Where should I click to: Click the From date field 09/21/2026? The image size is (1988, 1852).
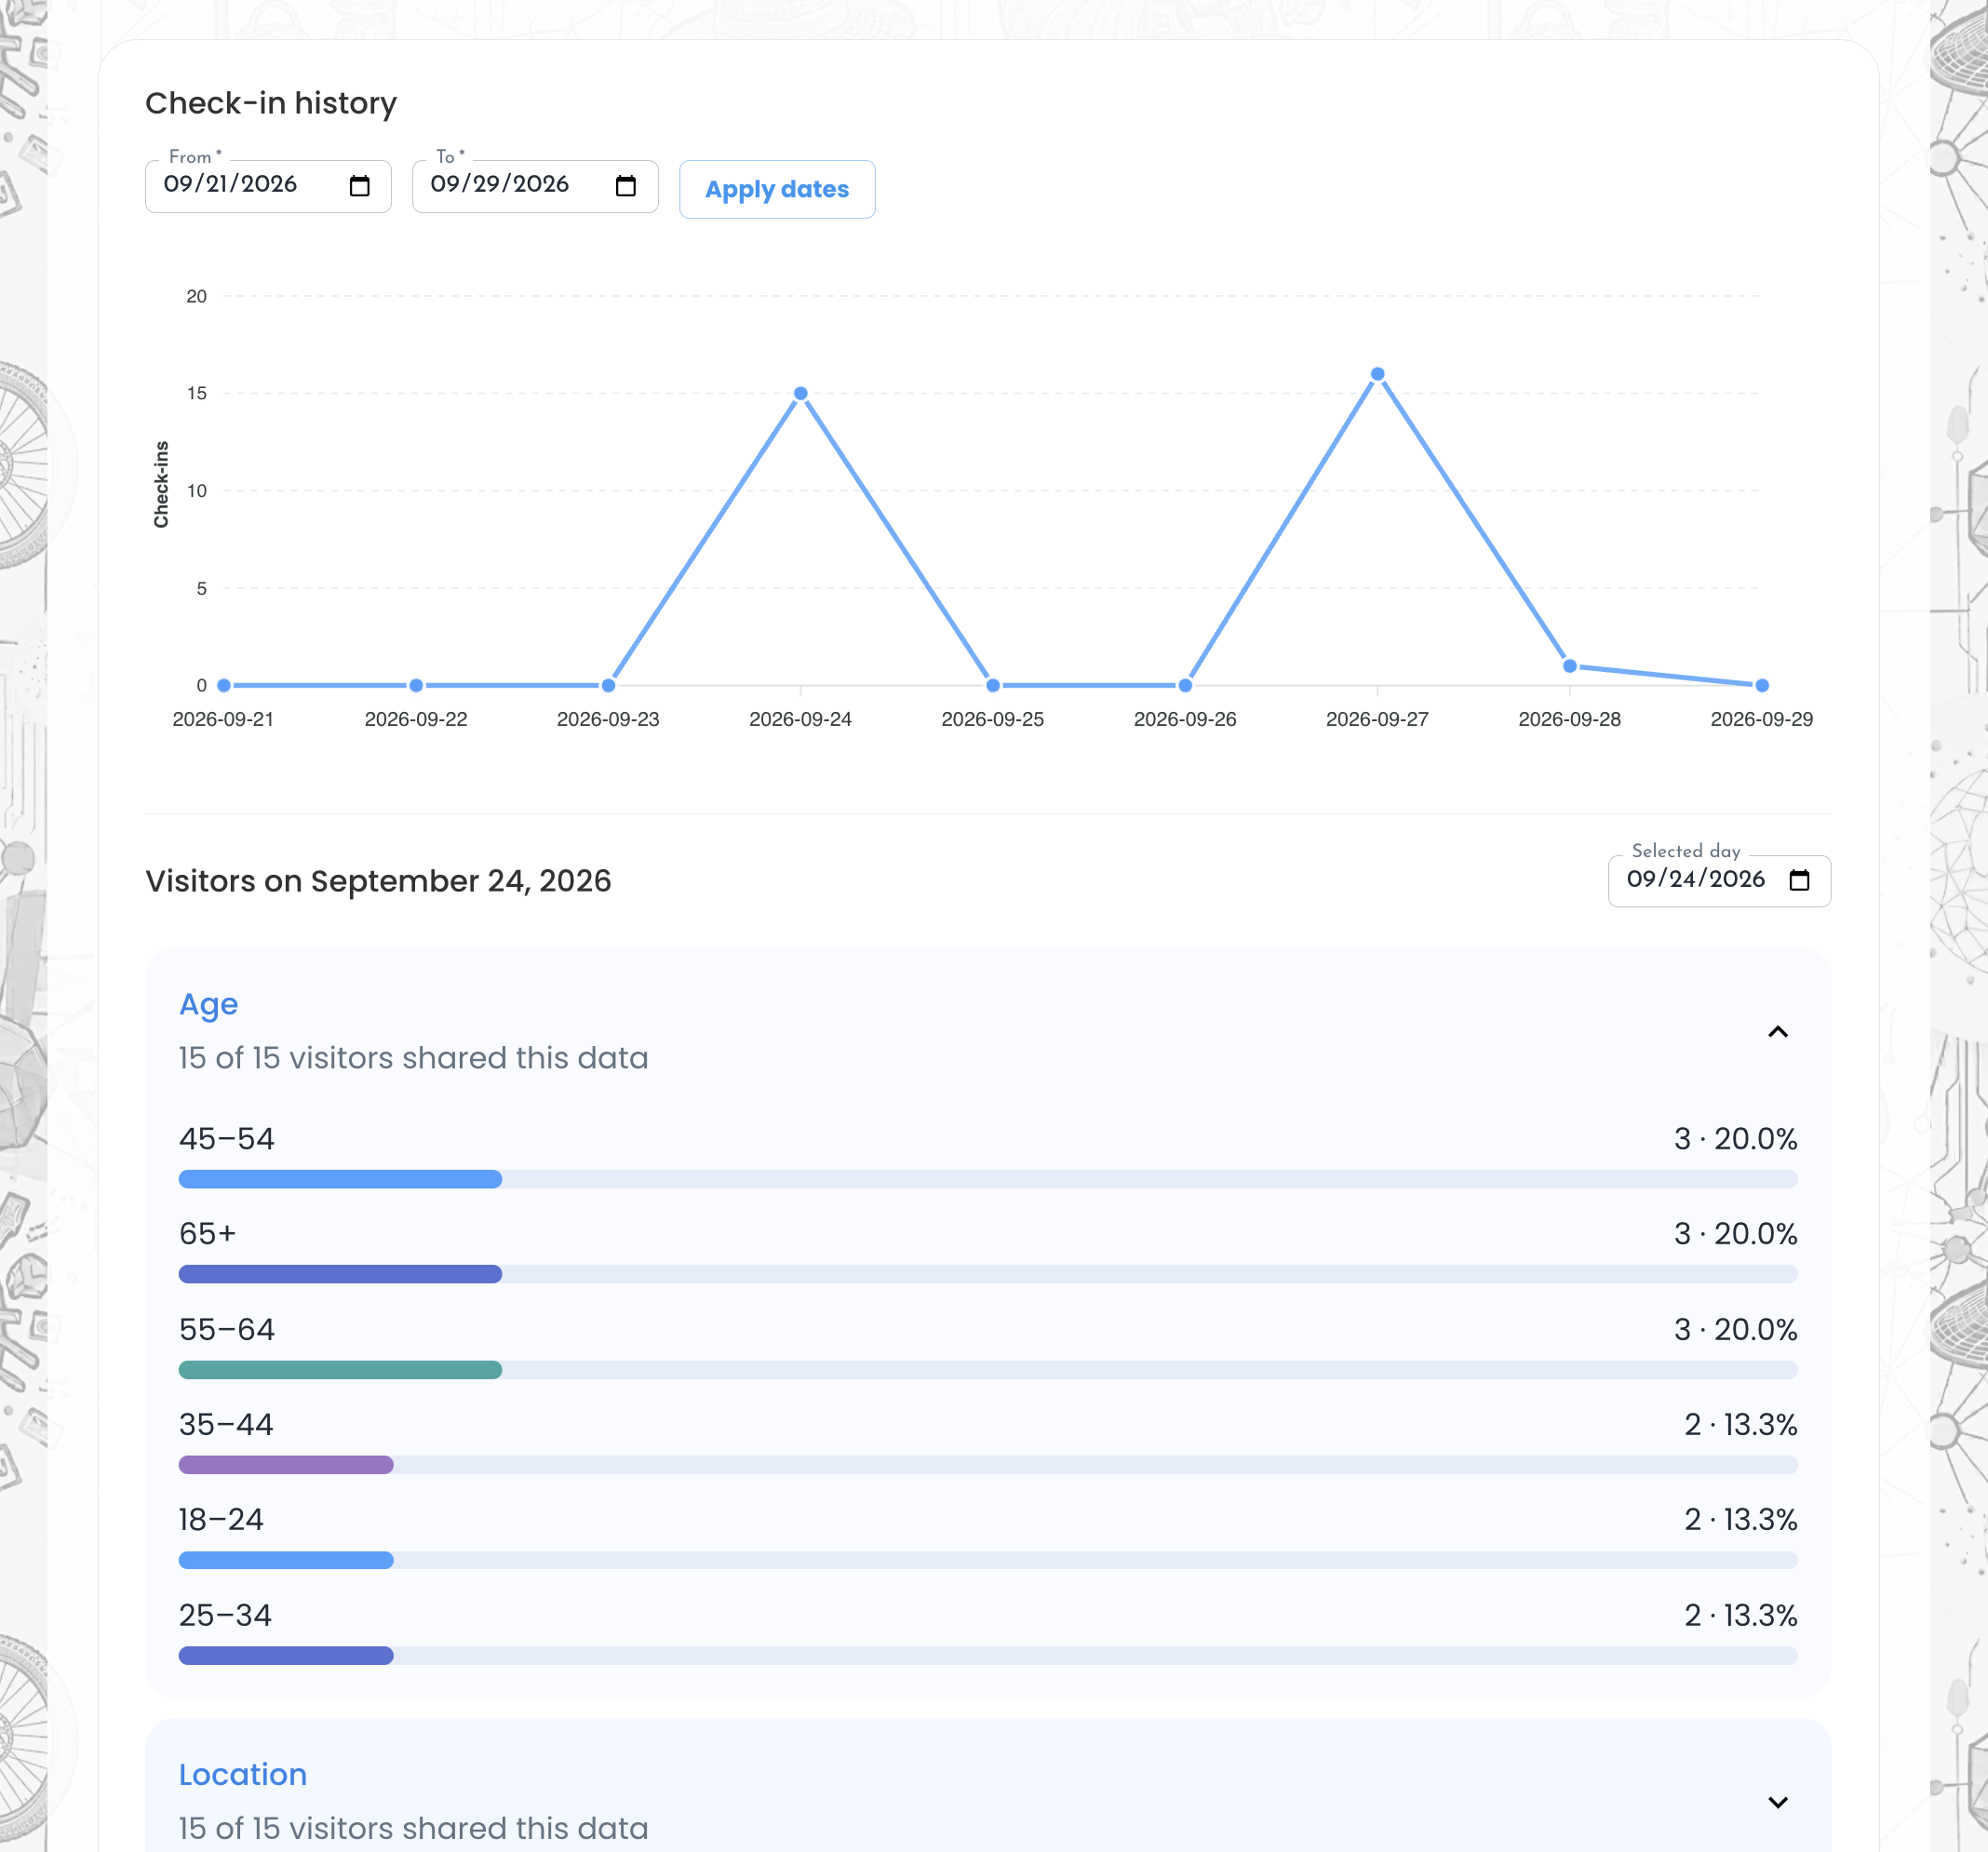tap(268, 186)
